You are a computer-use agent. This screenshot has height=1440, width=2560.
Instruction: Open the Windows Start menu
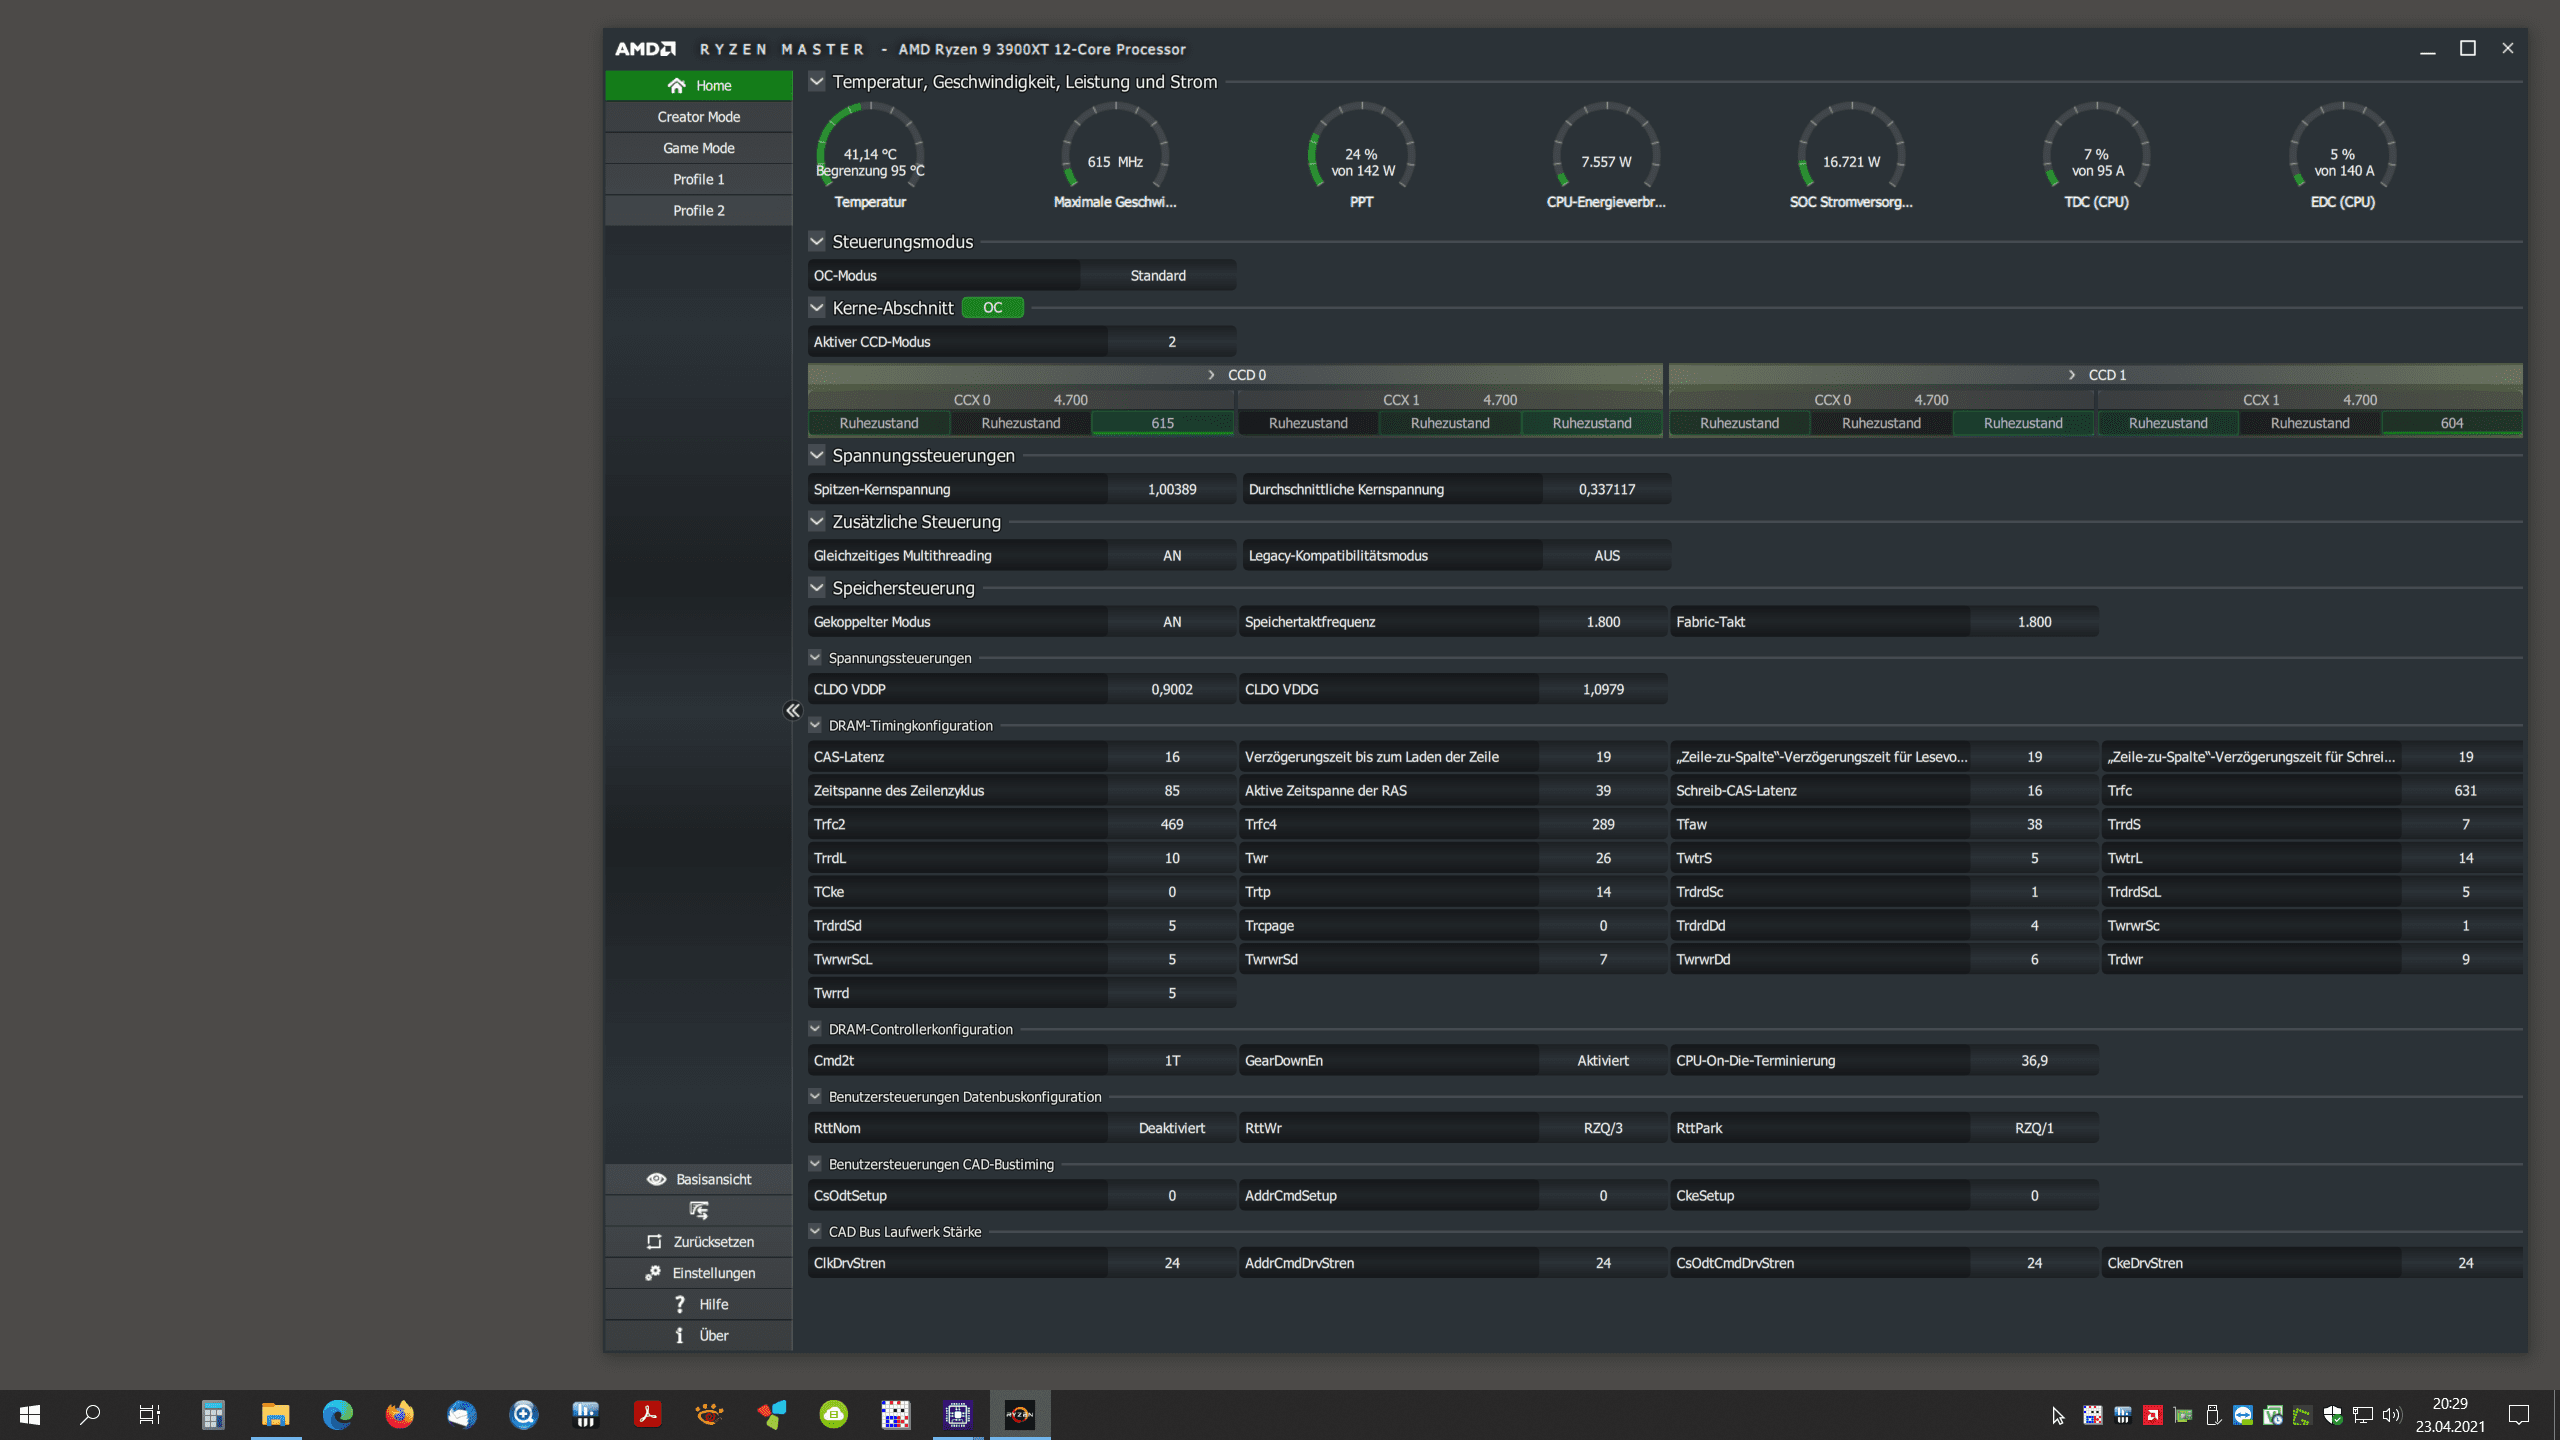(x=30, y=1414)
